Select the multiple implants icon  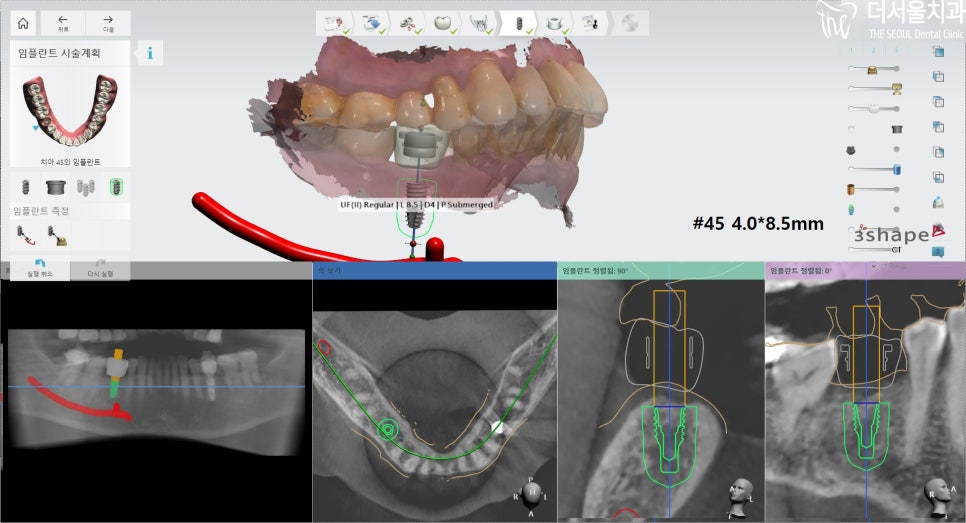click(86, 187)
